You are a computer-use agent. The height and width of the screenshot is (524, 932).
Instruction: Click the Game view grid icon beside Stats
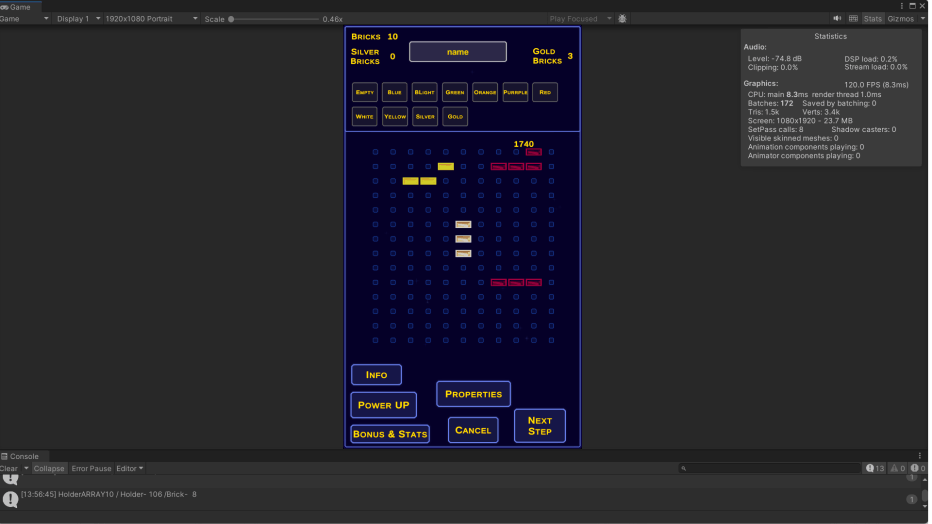(853, 19)
